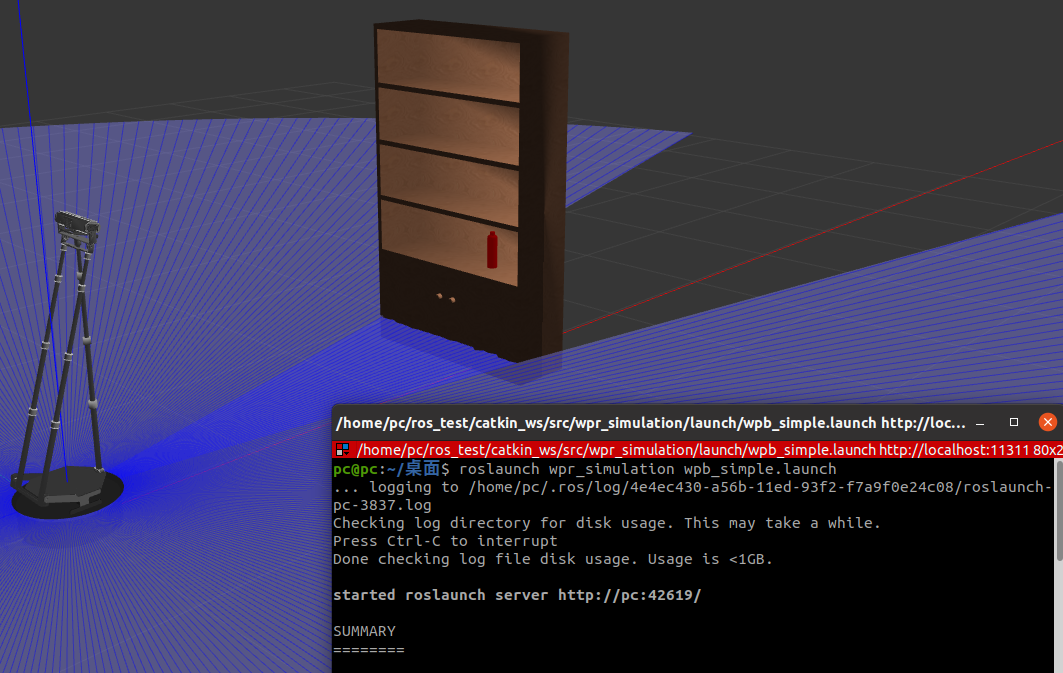Click the red bottle on the bookshelf
1063x673 pixels.
tap(492, 249)
